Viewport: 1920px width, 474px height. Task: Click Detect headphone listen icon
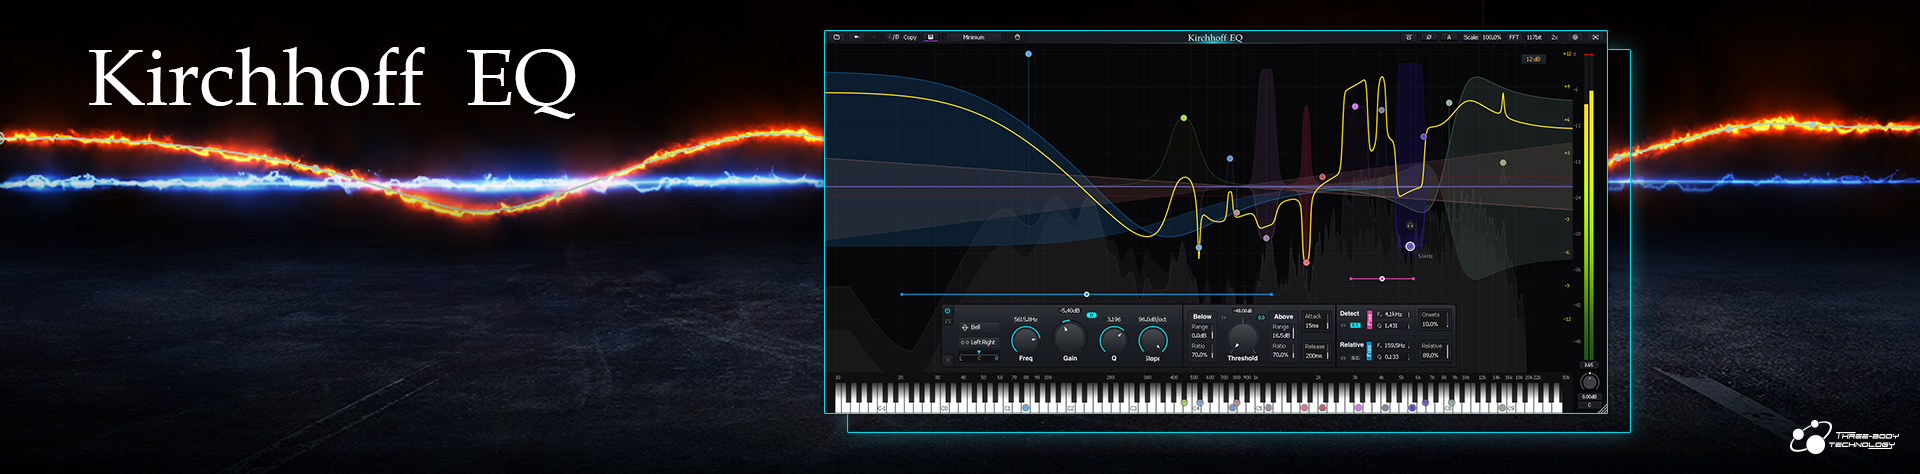click(x=1343, y=325)
